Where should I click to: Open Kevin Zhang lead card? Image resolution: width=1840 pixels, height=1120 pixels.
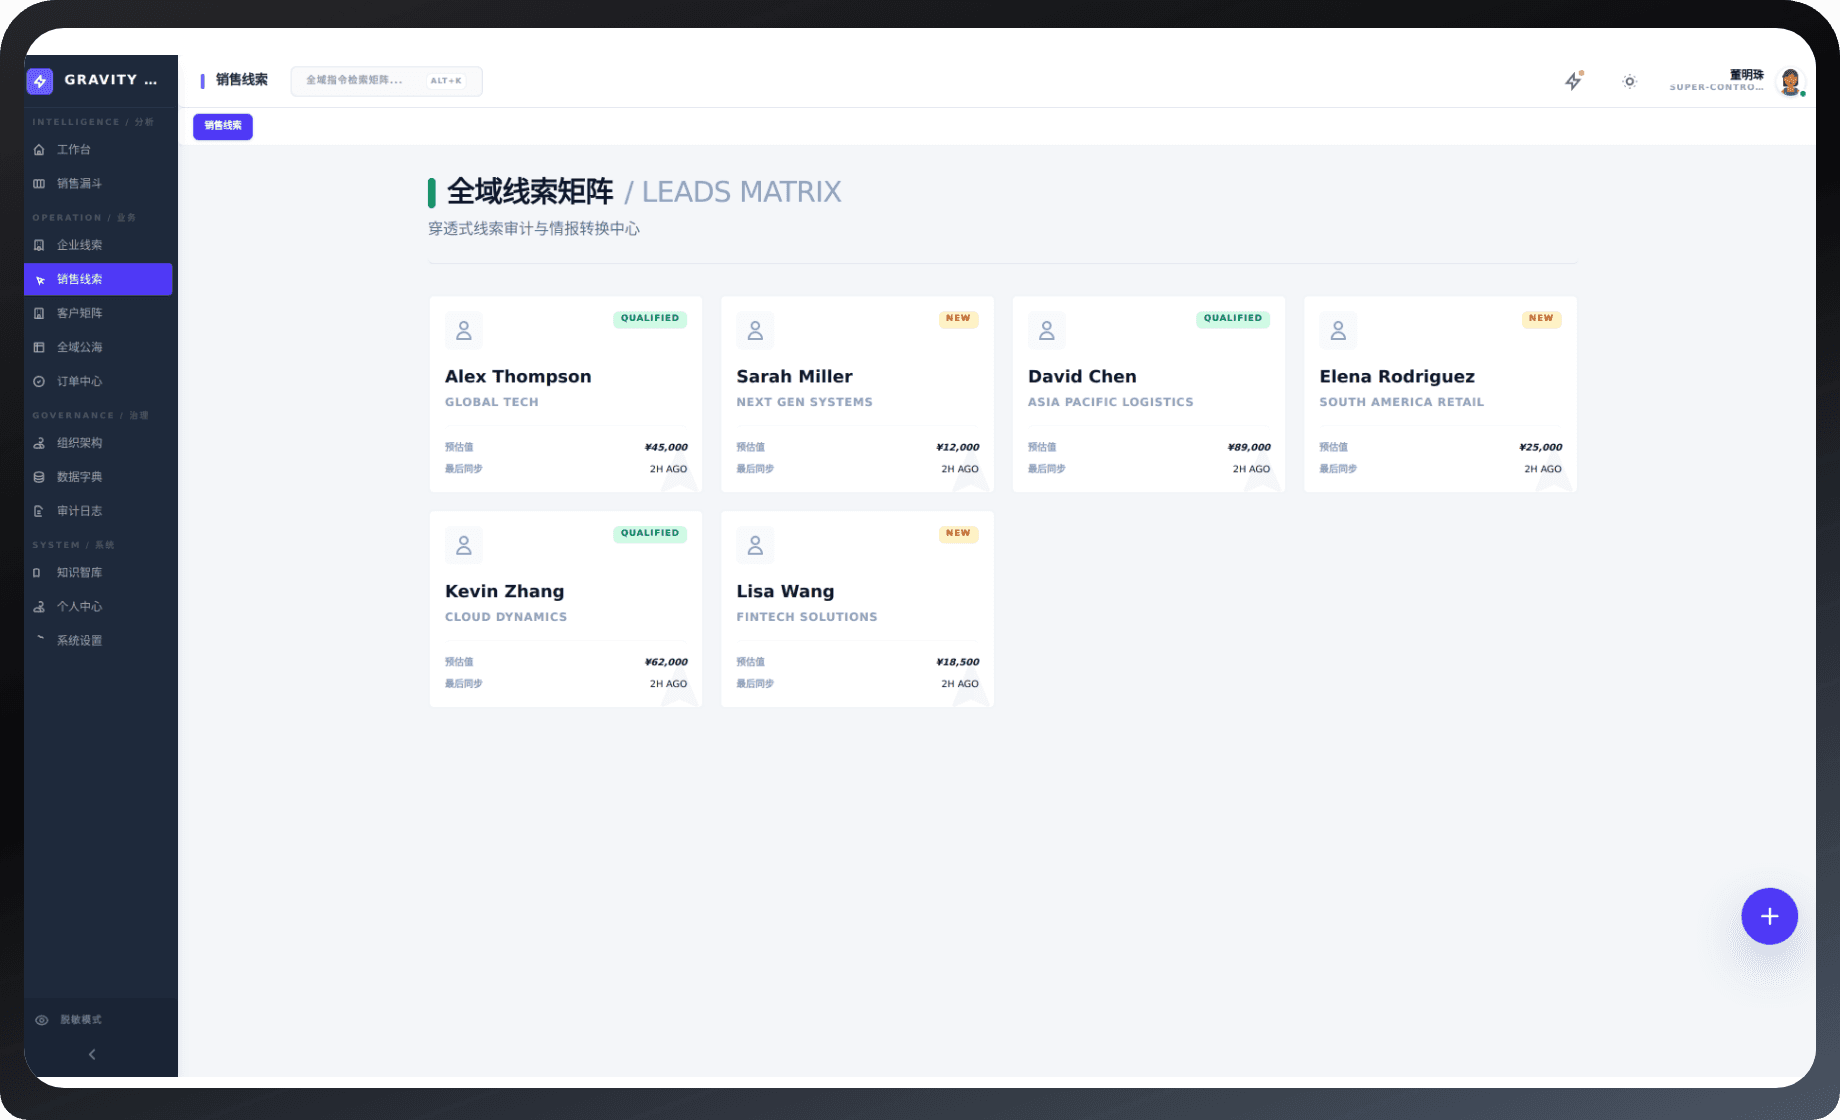click(566, 609)
